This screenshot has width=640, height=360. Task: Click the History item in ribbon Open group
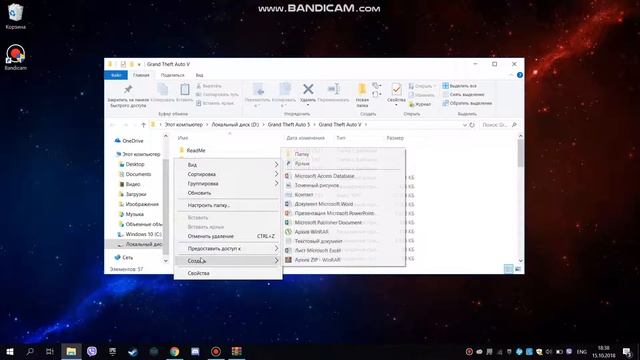tap(420, 104)
